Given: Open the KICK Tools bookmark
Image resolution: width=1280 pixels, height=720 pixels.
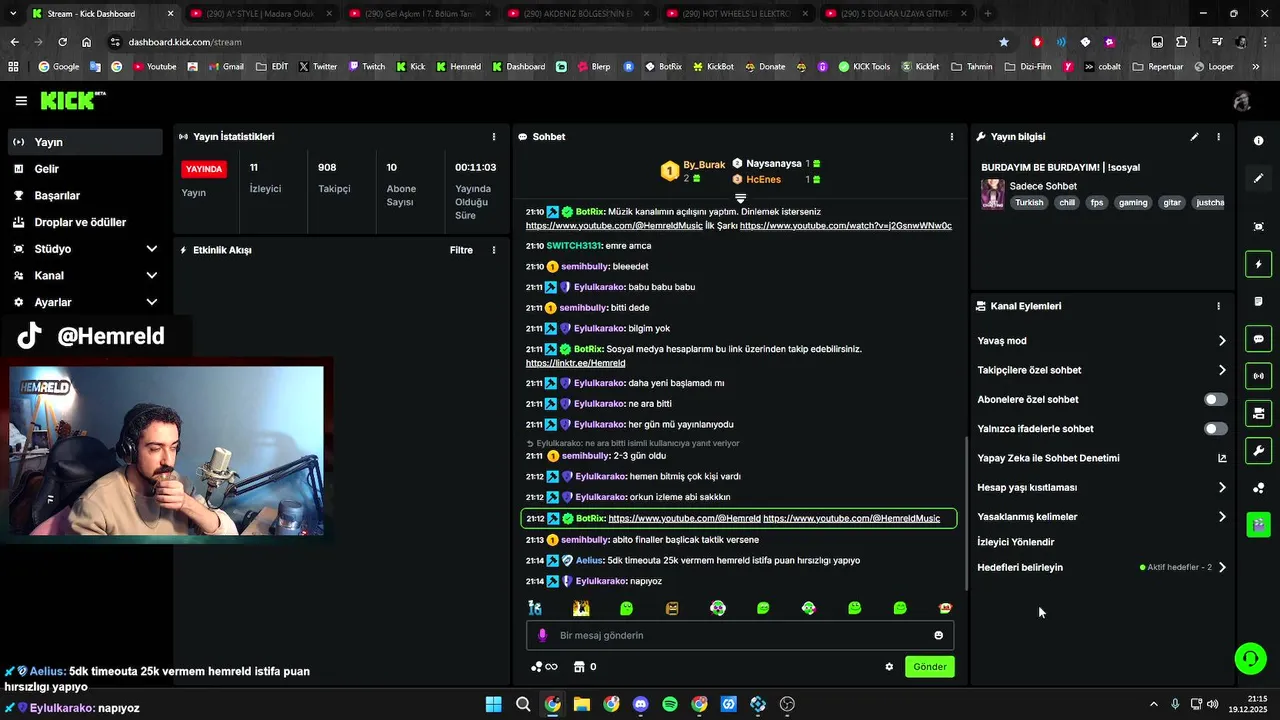Looking at the screenshot, I should (864, 67).
